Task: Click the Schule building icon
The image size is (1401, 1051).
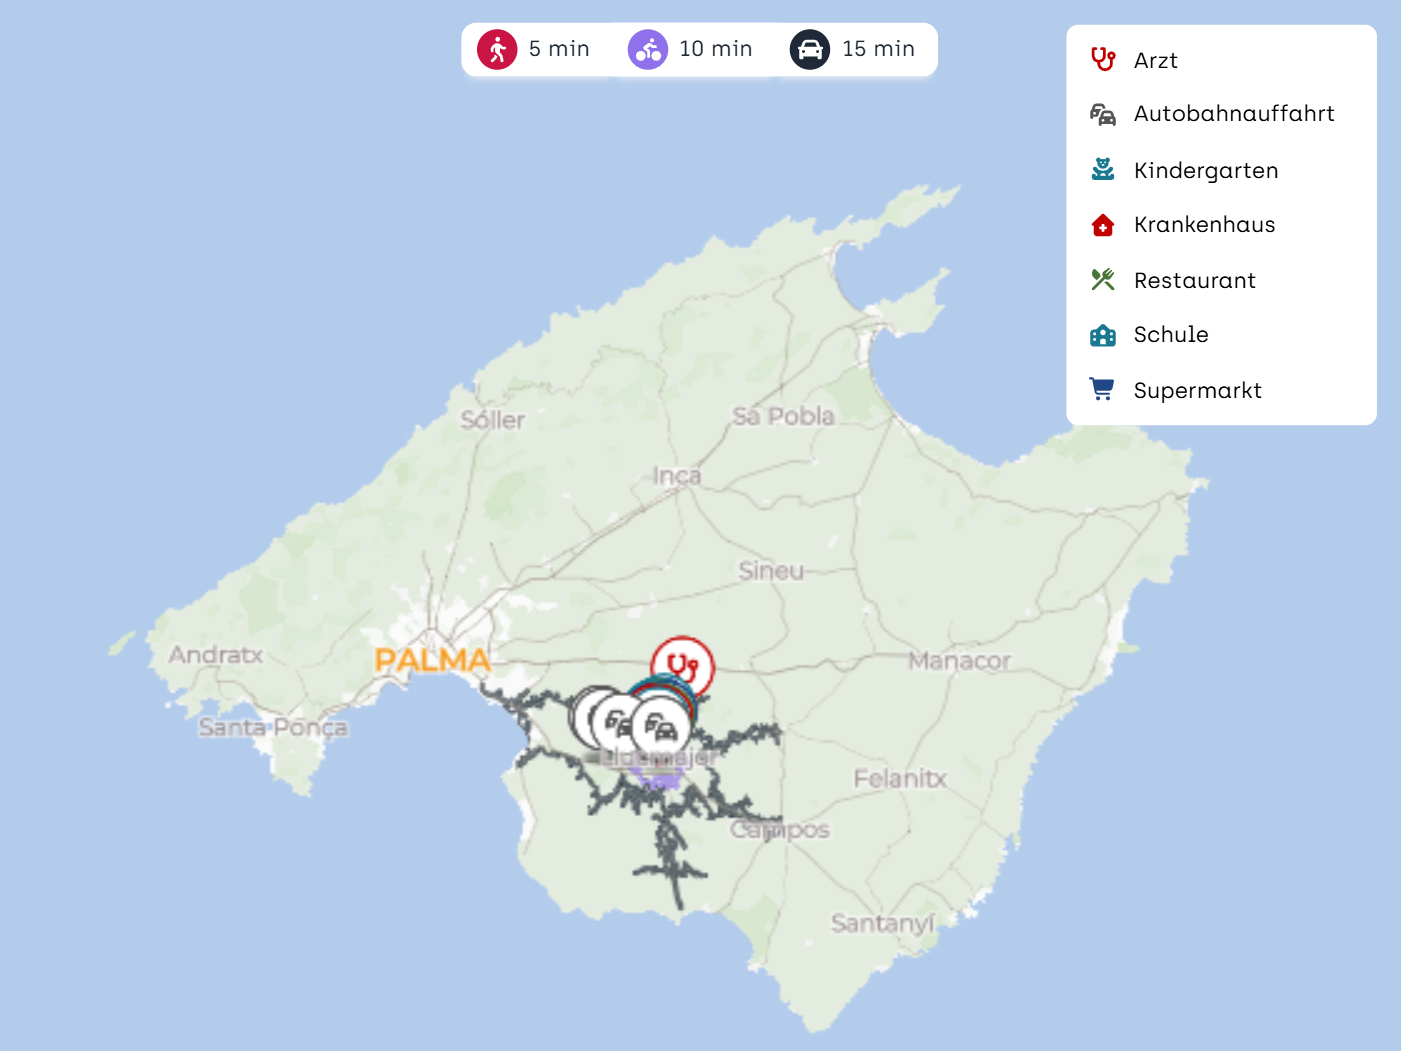Action: pos(1102,335)
